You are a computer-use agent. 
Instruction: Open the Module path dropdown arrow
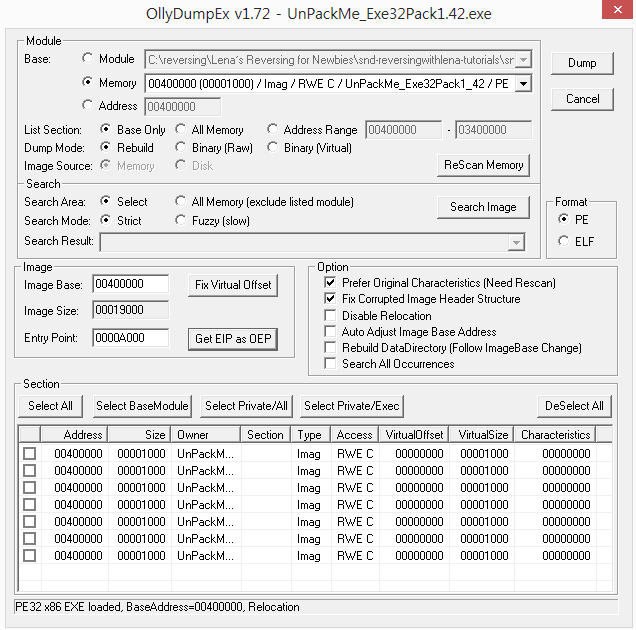pyautogui.click(x=523, y=60)
